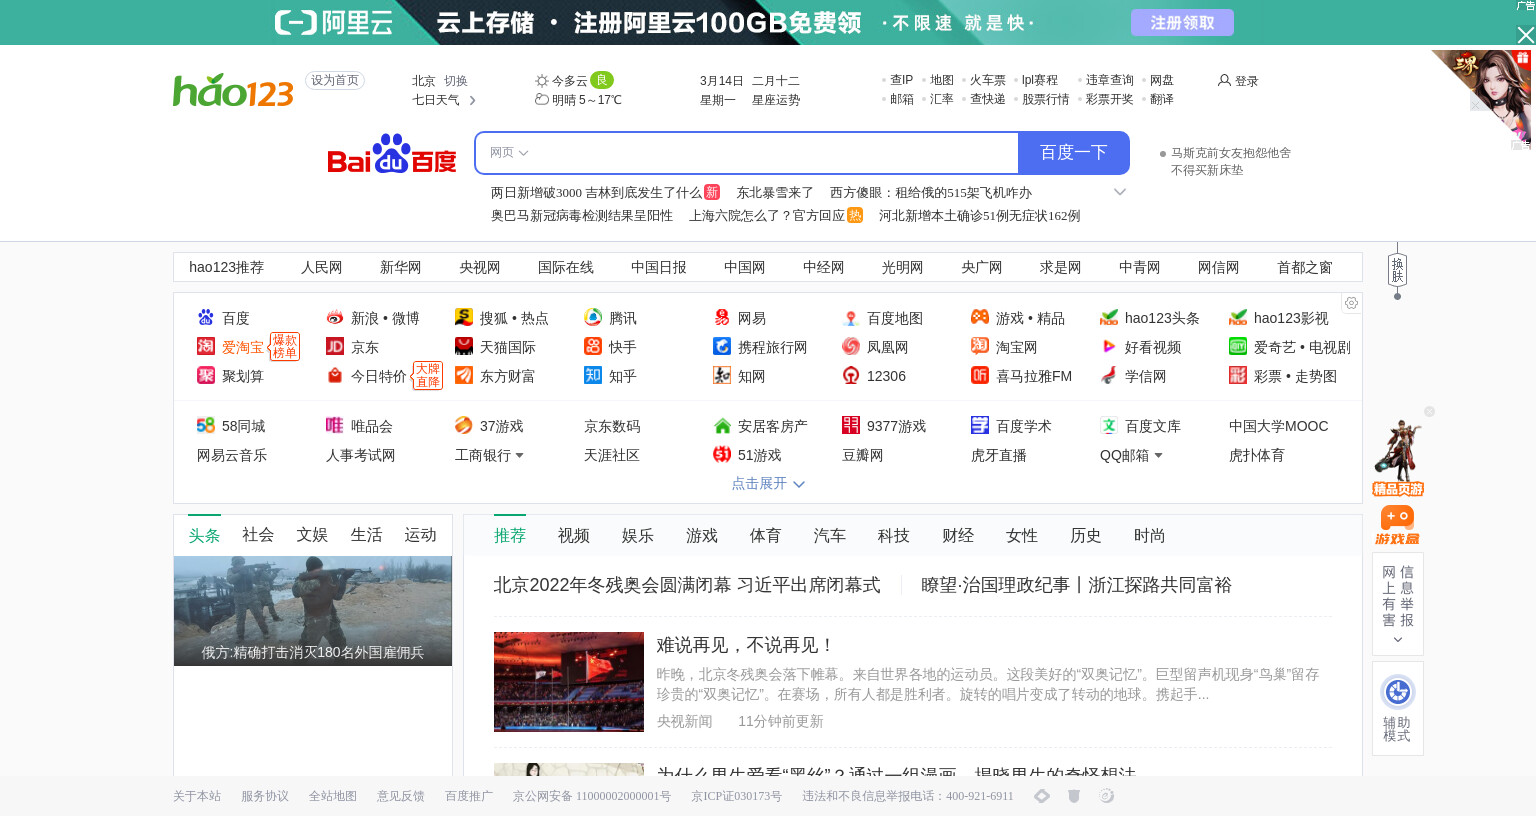
Task: Open the 12306 railway icon
Action: click(x=850, y=375)
